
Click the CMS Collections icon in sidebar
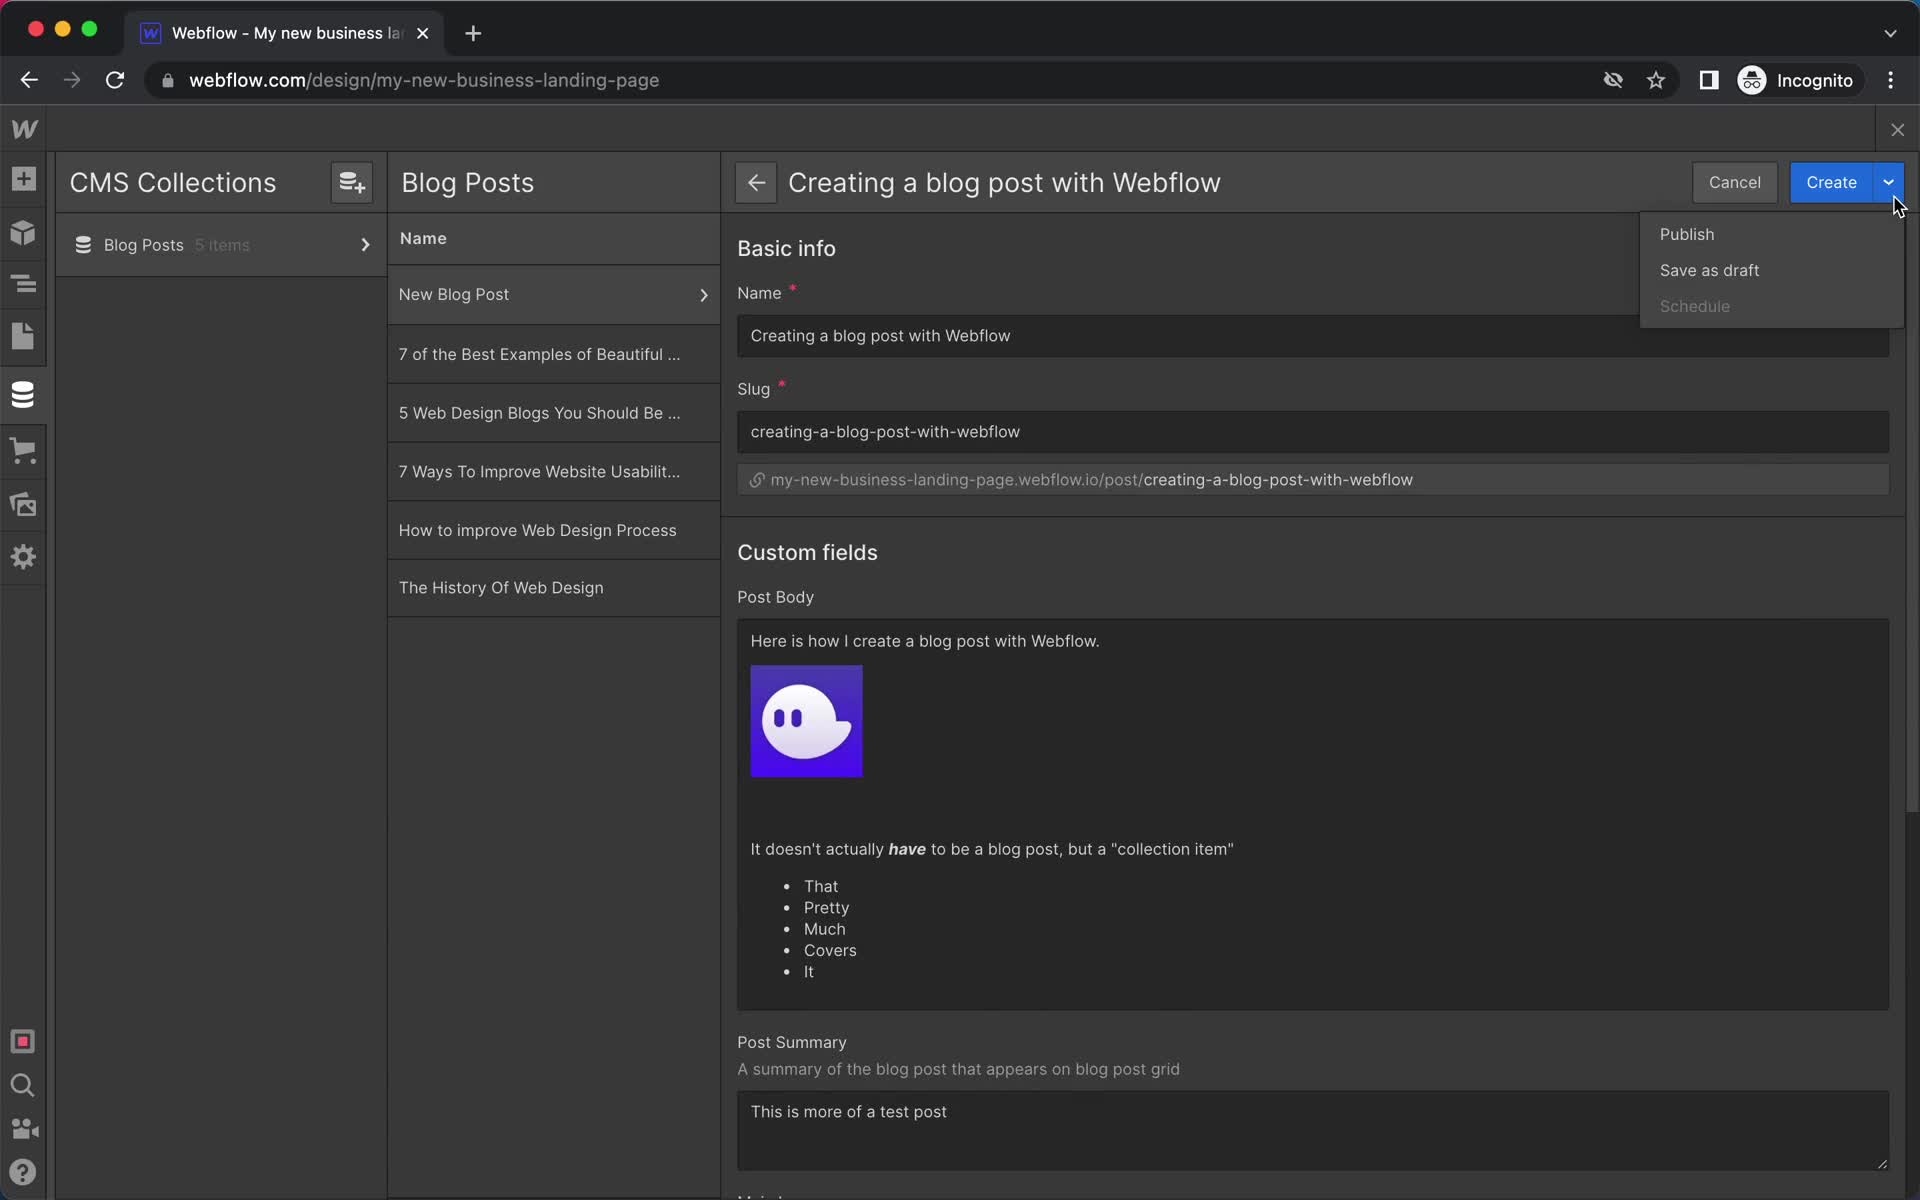click(23, 394)
